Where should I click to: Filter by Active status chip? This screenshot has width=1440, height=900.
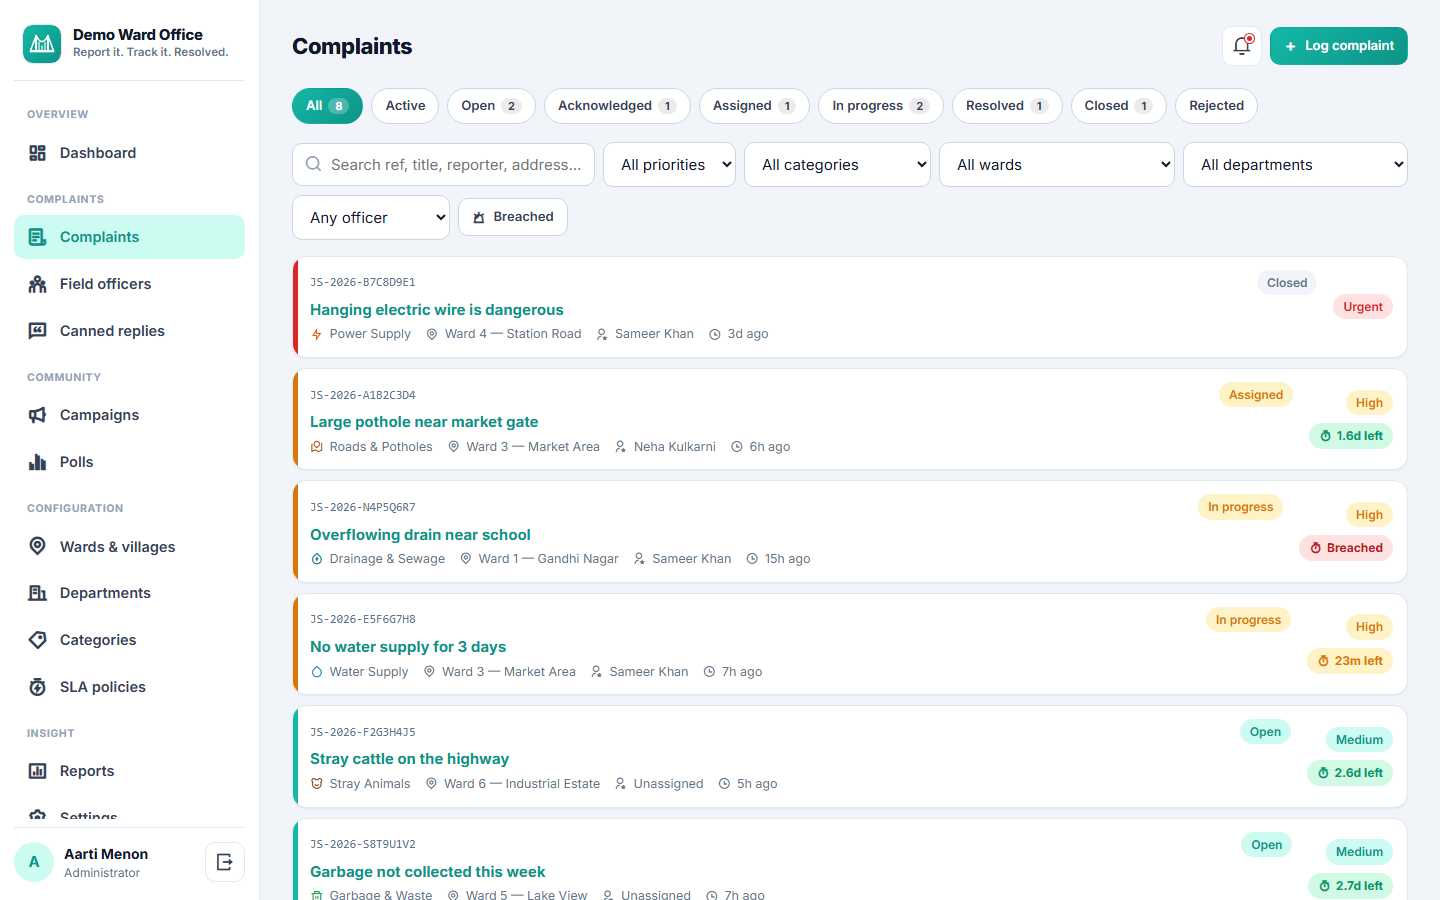point(405,106)
